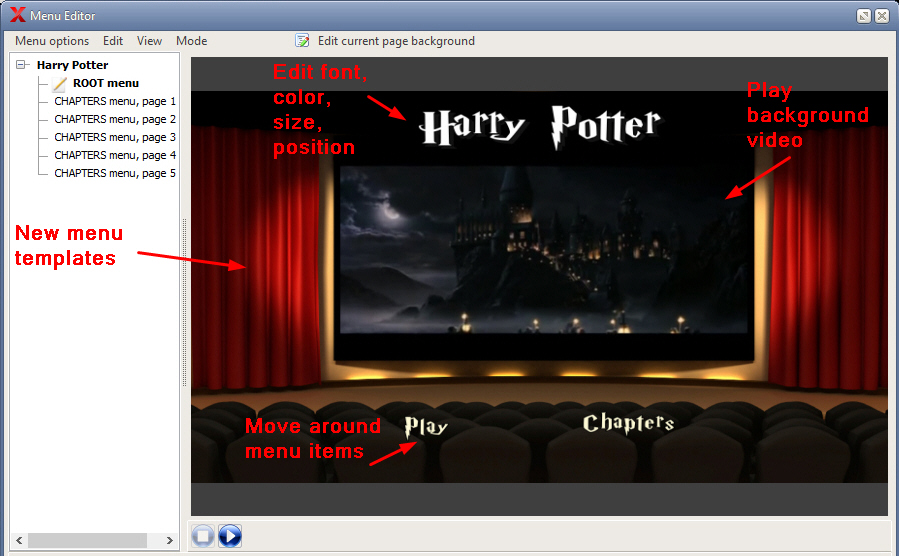Select CHAPTERS menu, page 5
The width and height of the screenshot is (899, 556).
(115, 173)
